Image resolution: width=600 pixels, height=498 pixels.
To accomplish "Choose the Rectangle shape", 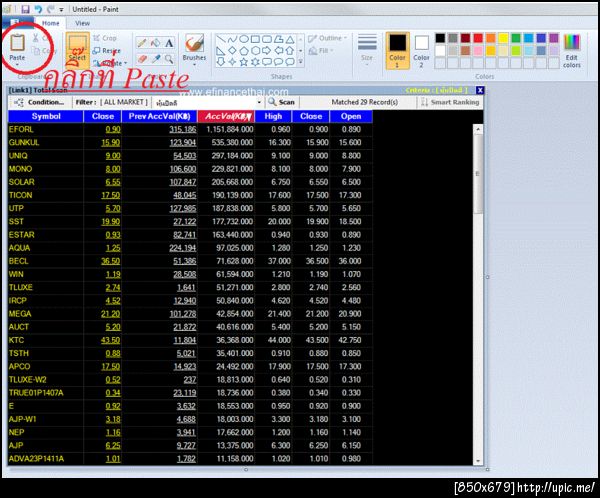I will 255,39.
